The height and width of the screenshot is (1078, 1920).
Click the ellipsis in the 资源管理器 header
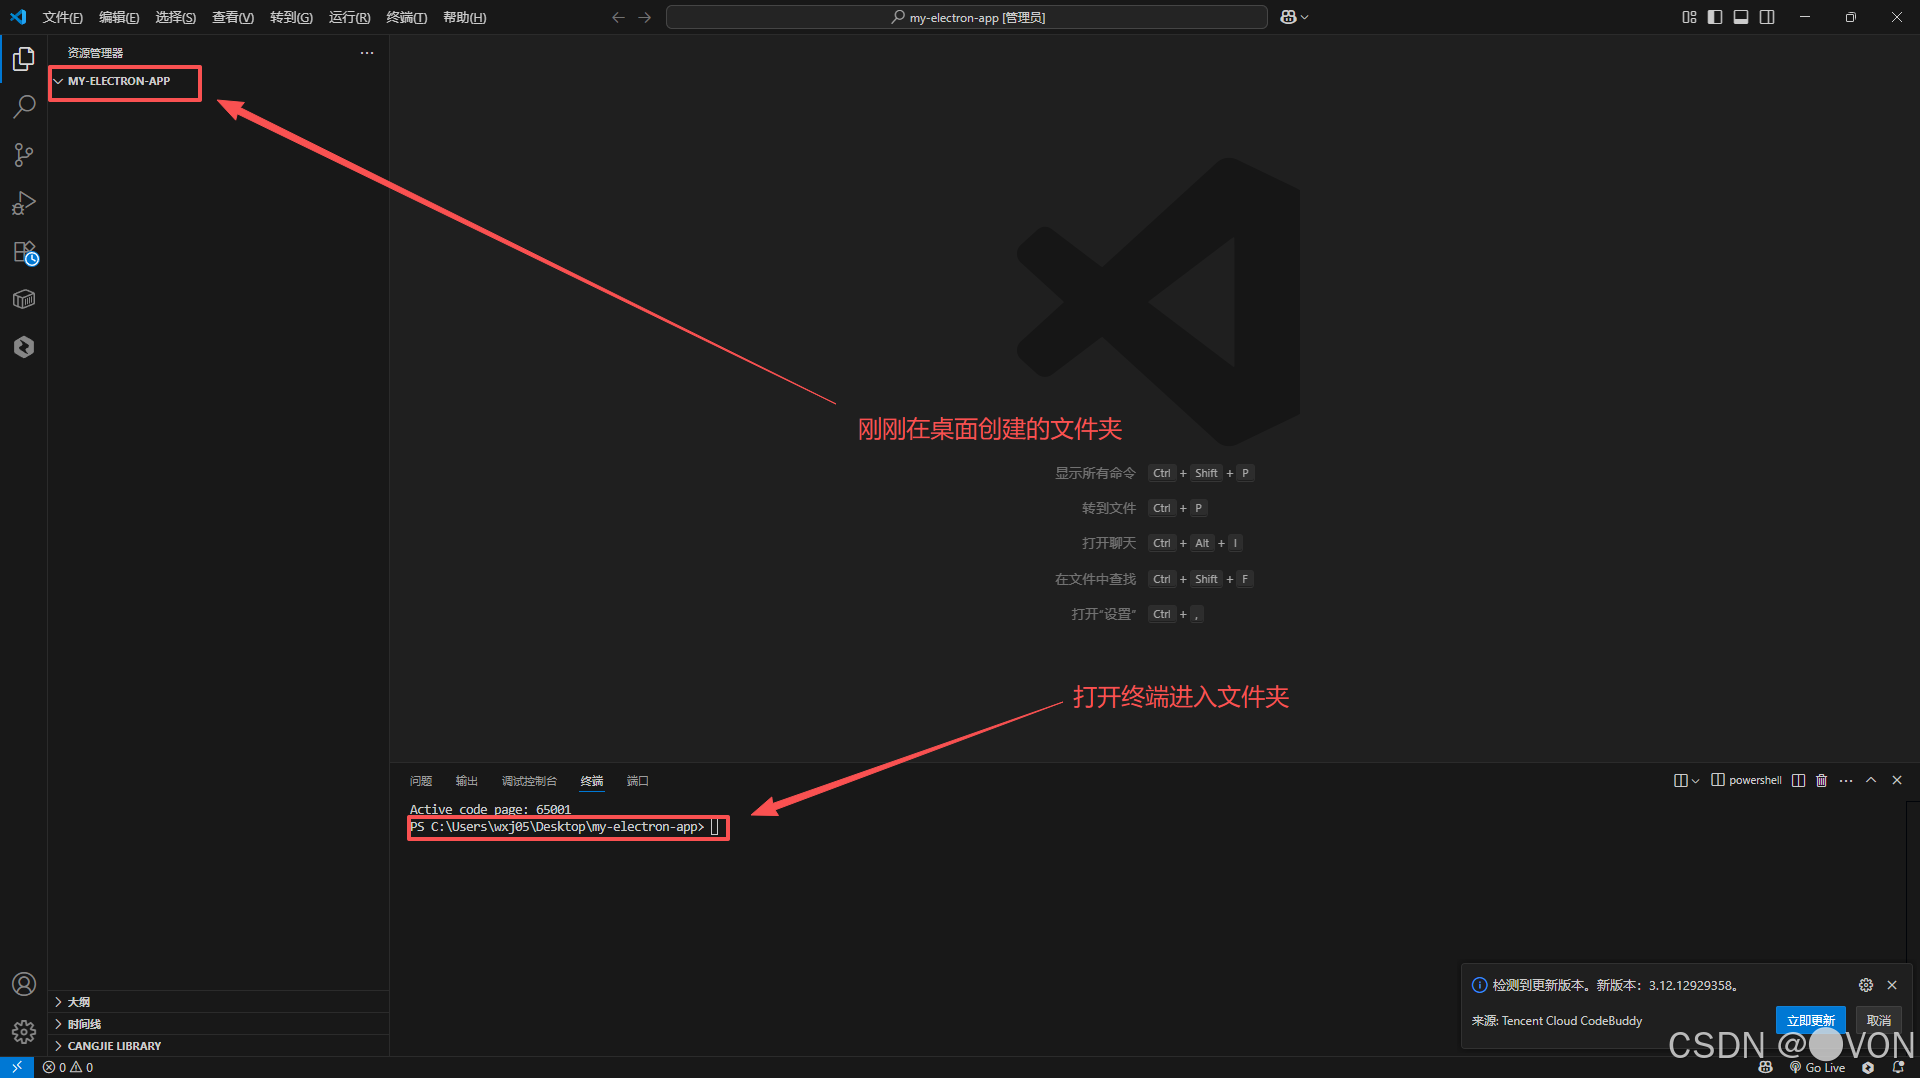coord(367,53)
